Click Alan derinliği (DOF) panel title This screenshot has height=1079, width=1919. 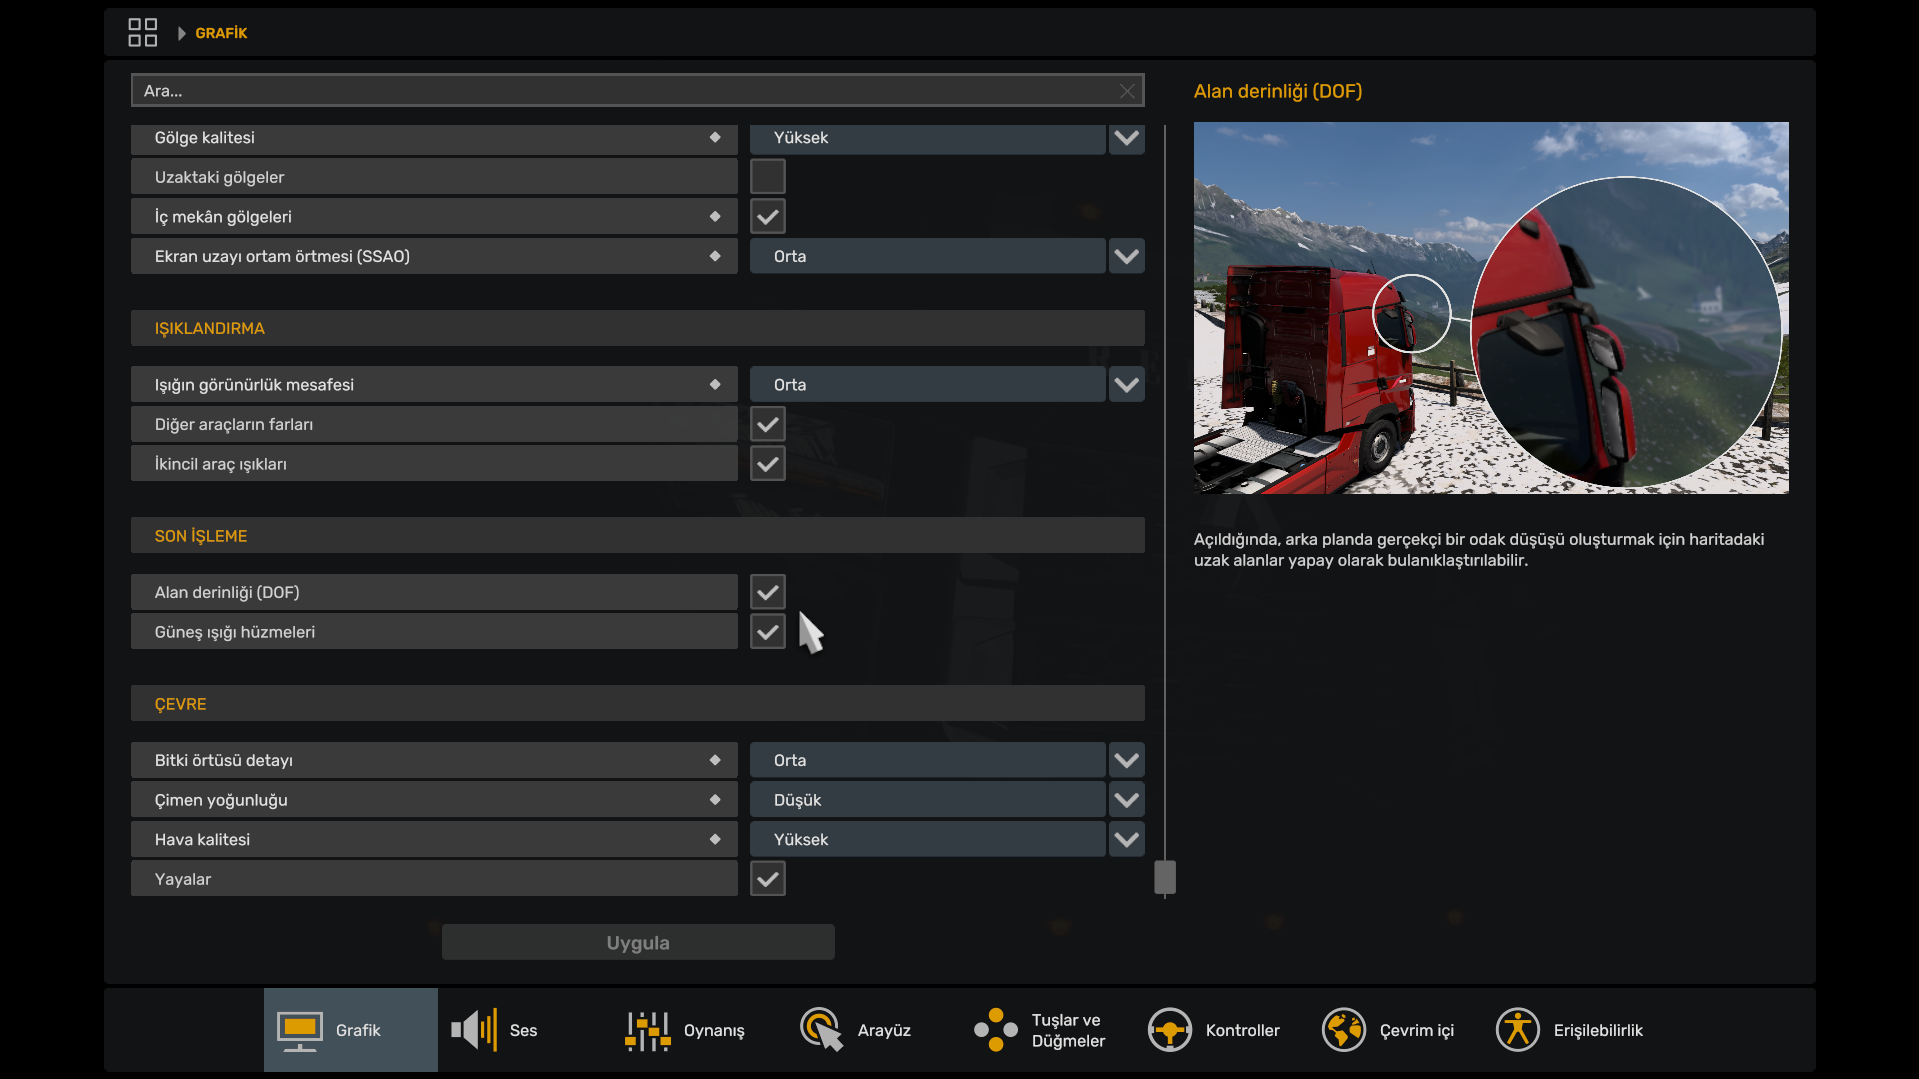click(1278, 91)
